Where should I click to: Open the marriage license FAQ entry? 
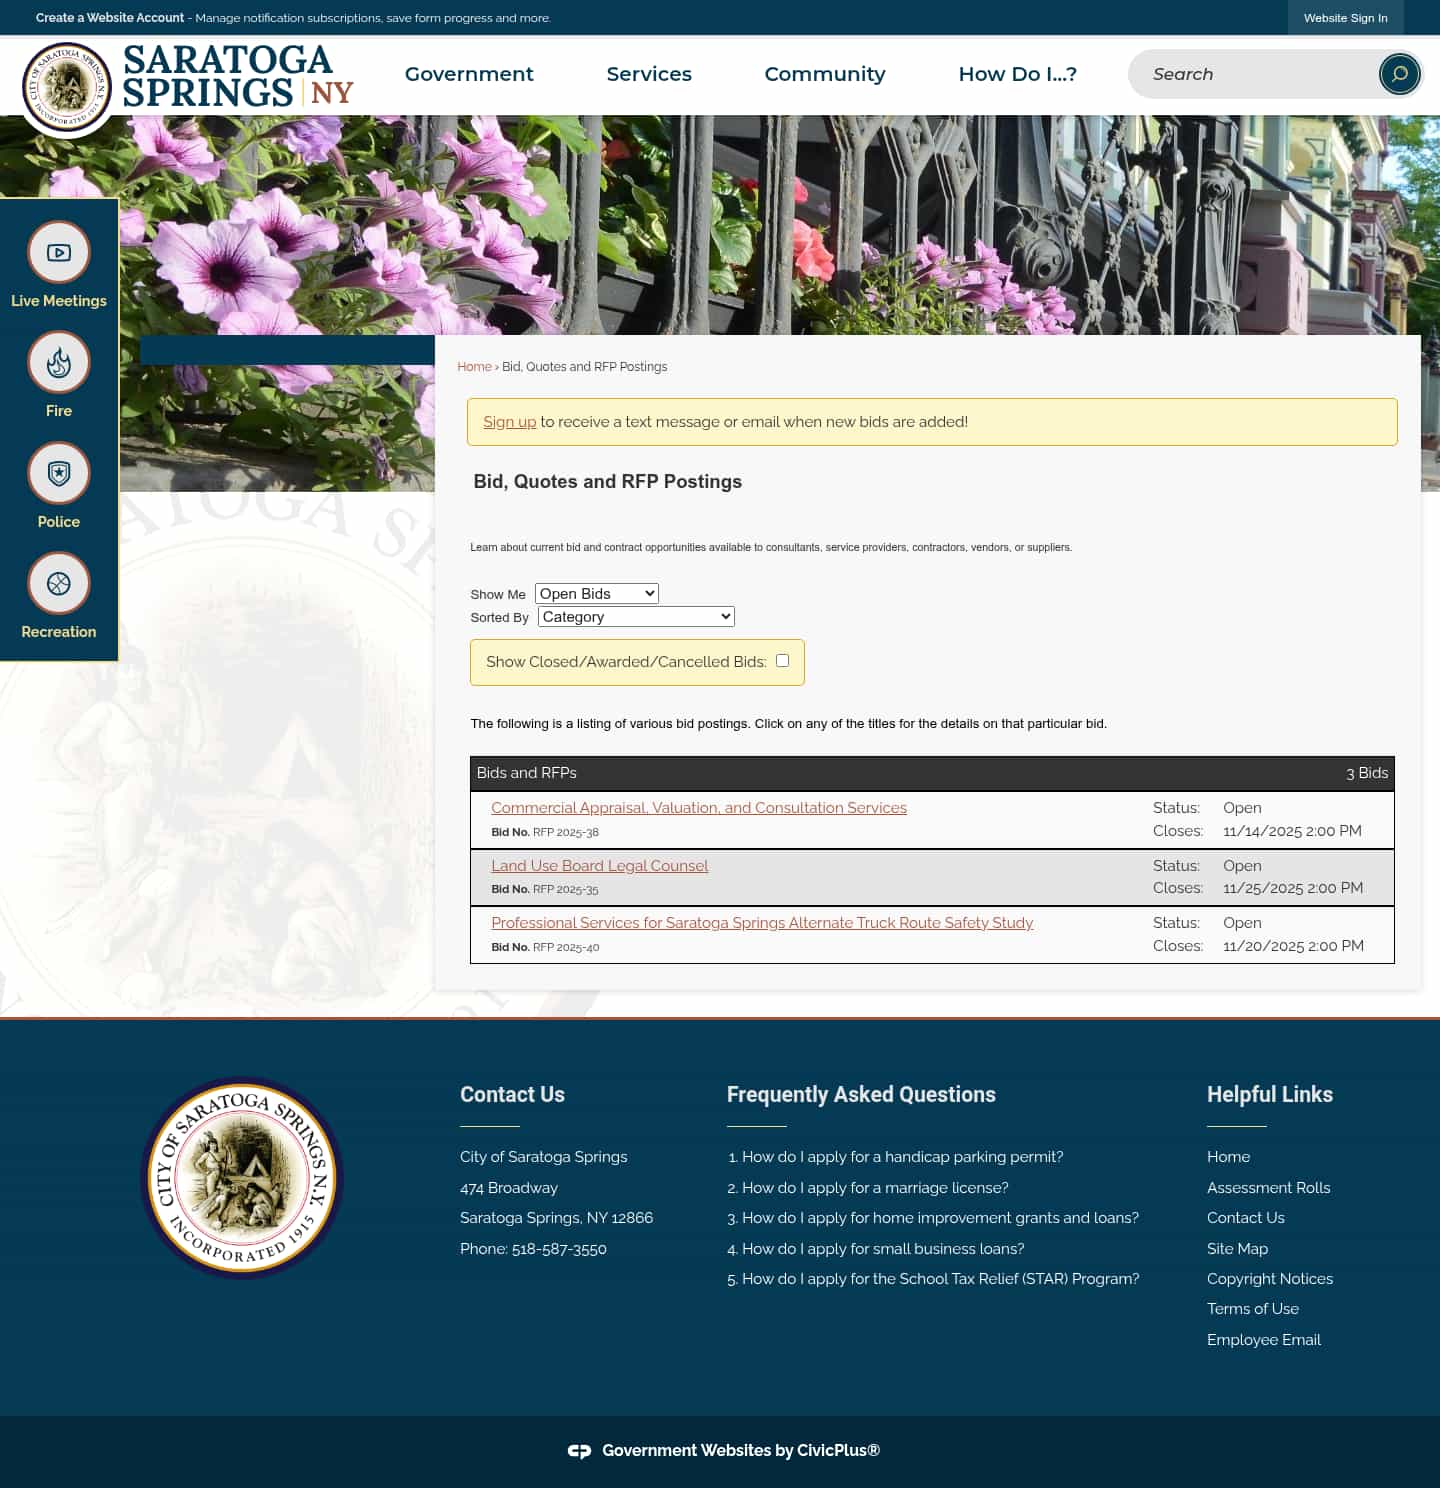tap(876, 1187)
